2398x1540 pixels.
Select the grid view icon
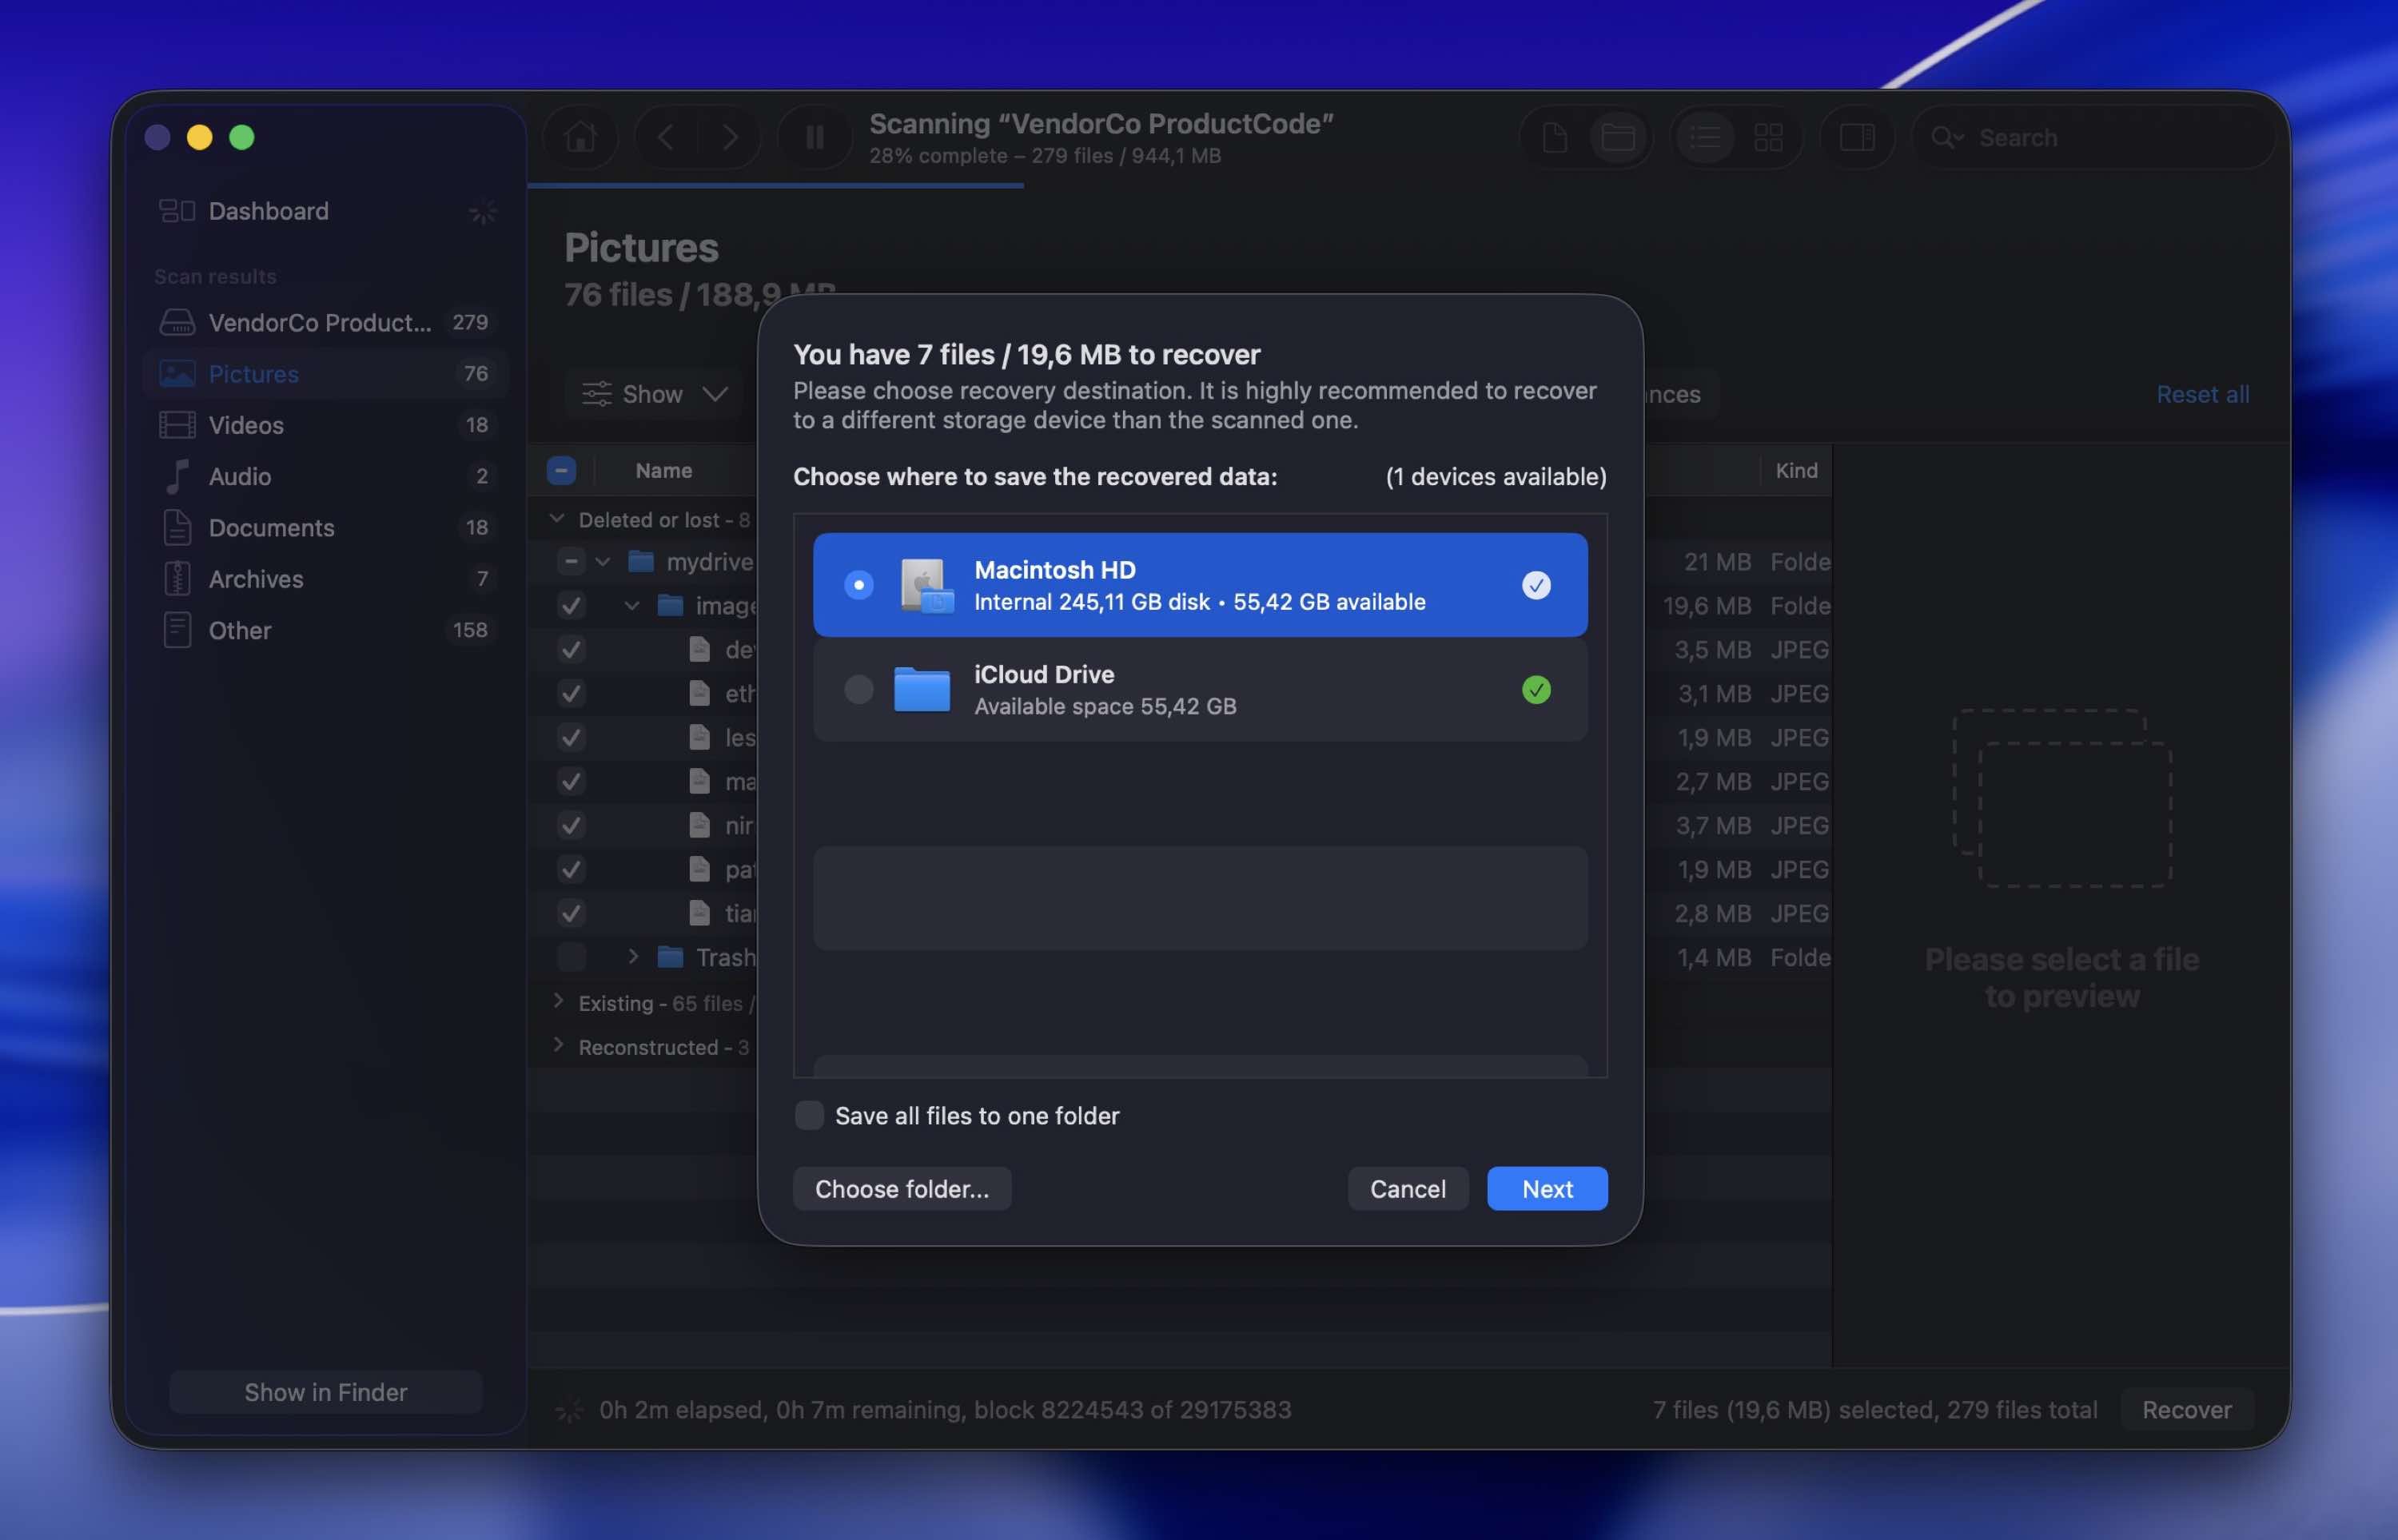[1768, 137]
